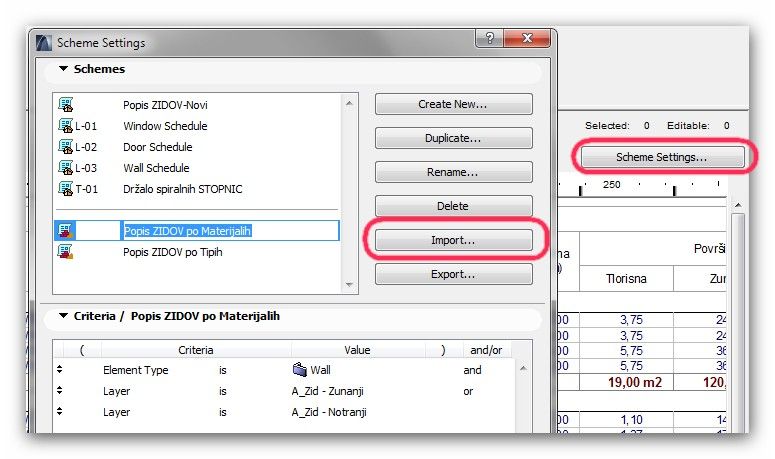Select the Wall Schedule scheme
Screen dimensions: 775x459
pos(156,168)
